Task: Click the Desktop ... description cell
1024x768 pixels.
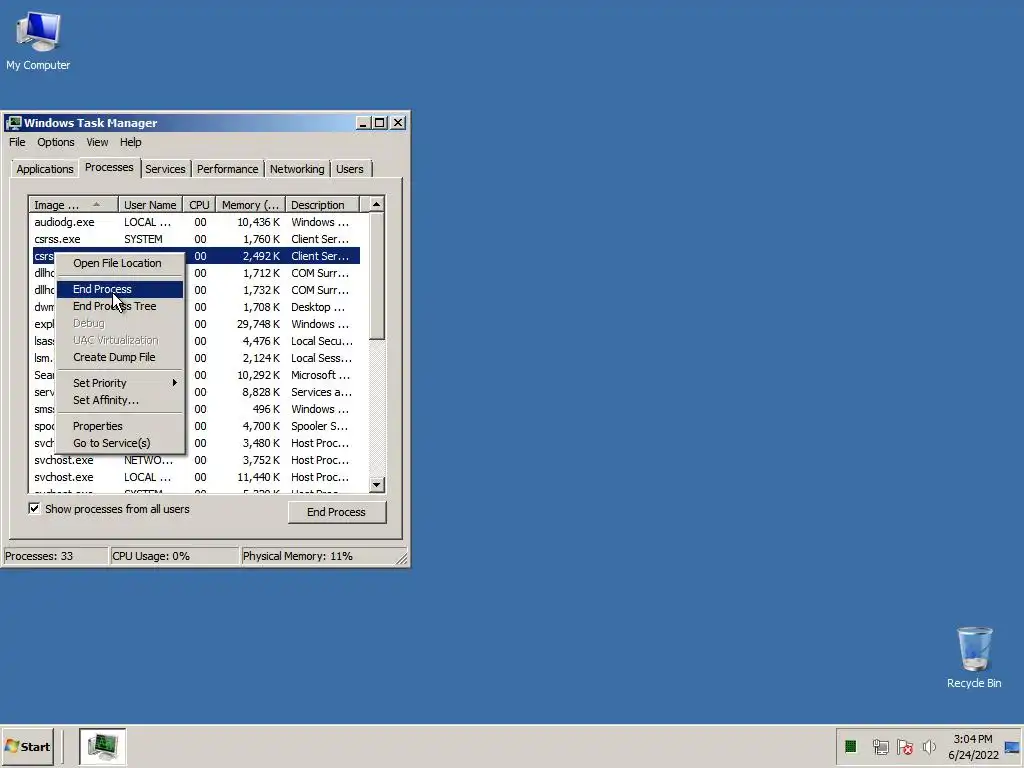Action: click(318, 307)
